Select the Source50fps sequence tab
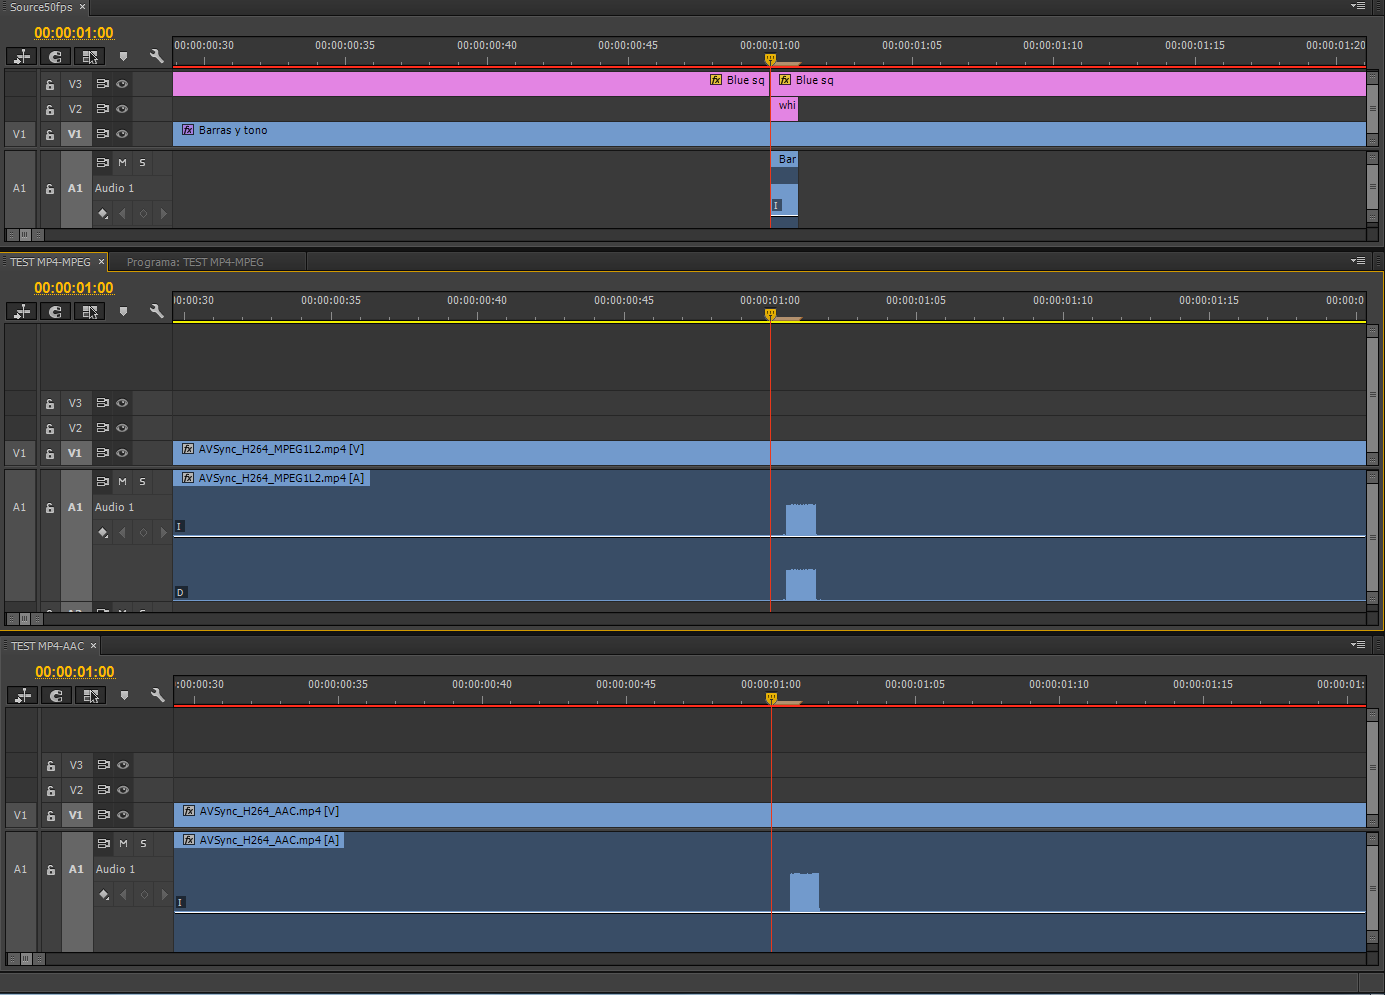The width and height of the screenshot is (1385, 995). [x=41, y=7]
